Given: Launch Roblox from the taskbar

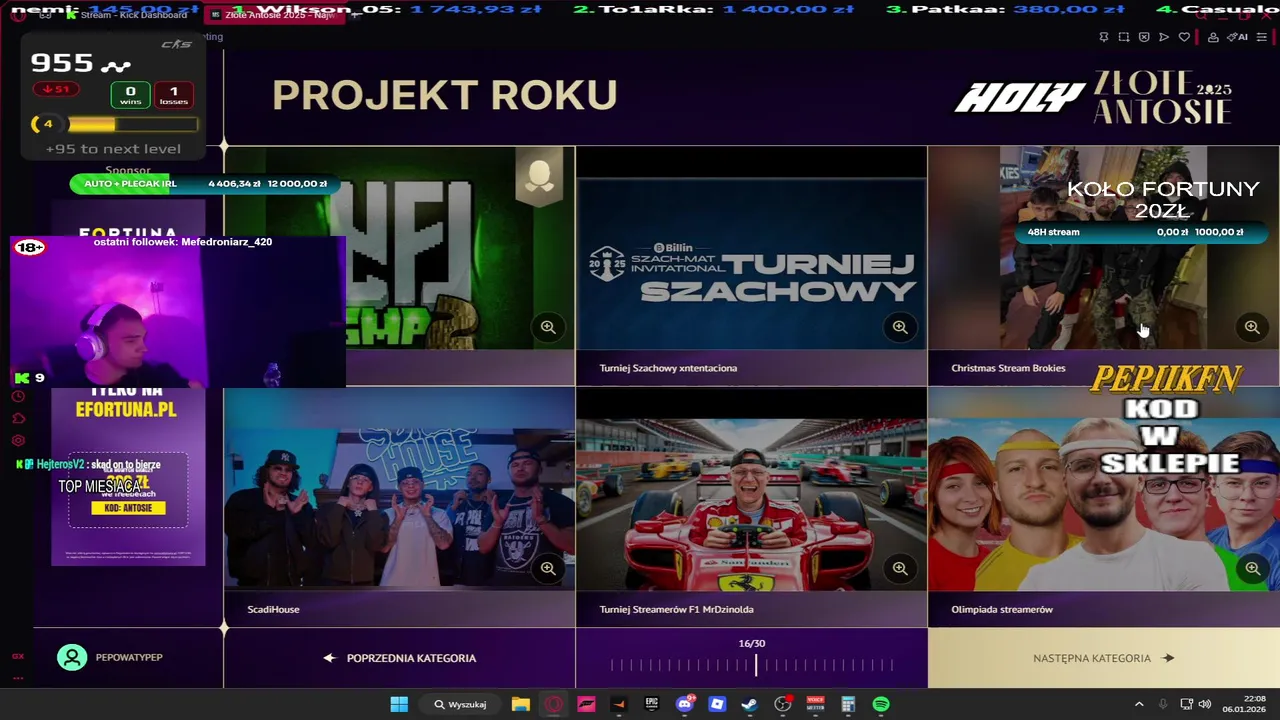Looking at the screenshot, I should coord(717,704).
